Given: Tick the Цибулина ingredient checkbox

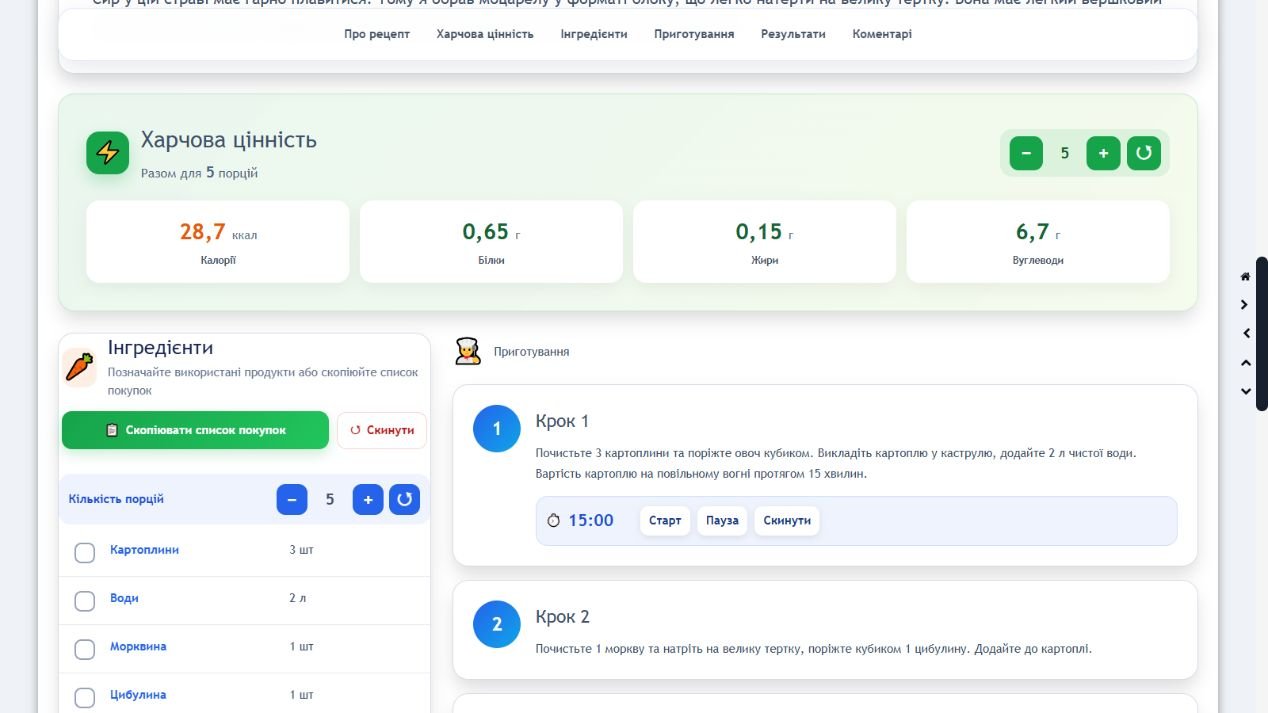Looking at the screenshot, I should 85,697.
